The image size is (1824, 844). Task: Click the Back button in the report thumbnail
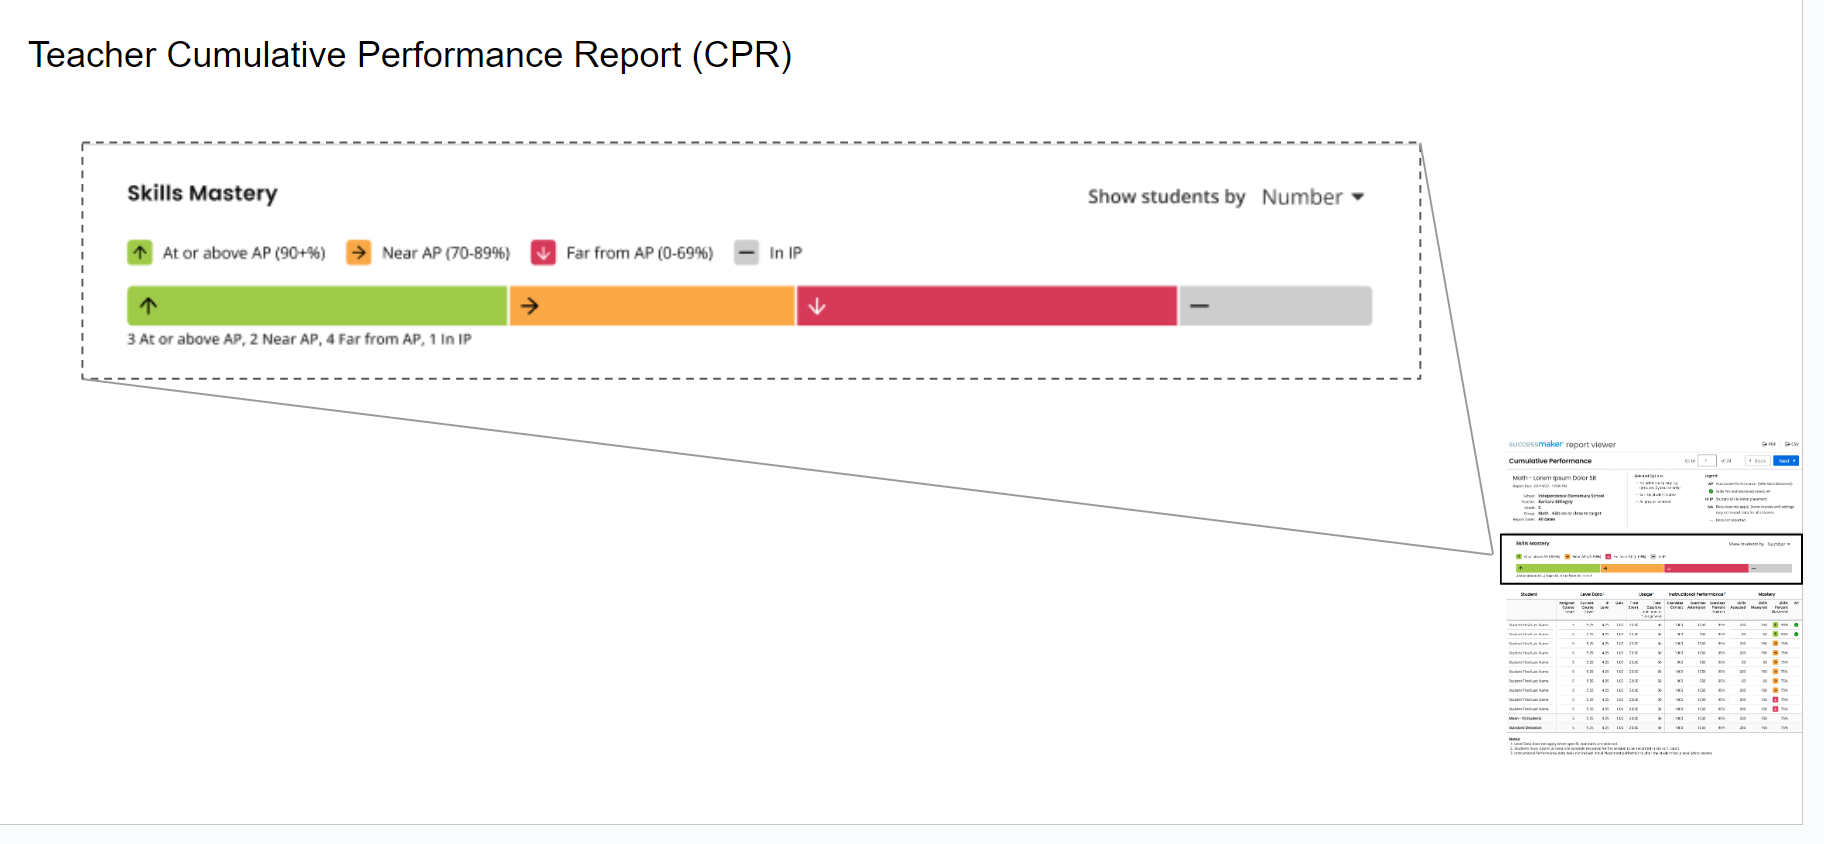[1757, 461]
